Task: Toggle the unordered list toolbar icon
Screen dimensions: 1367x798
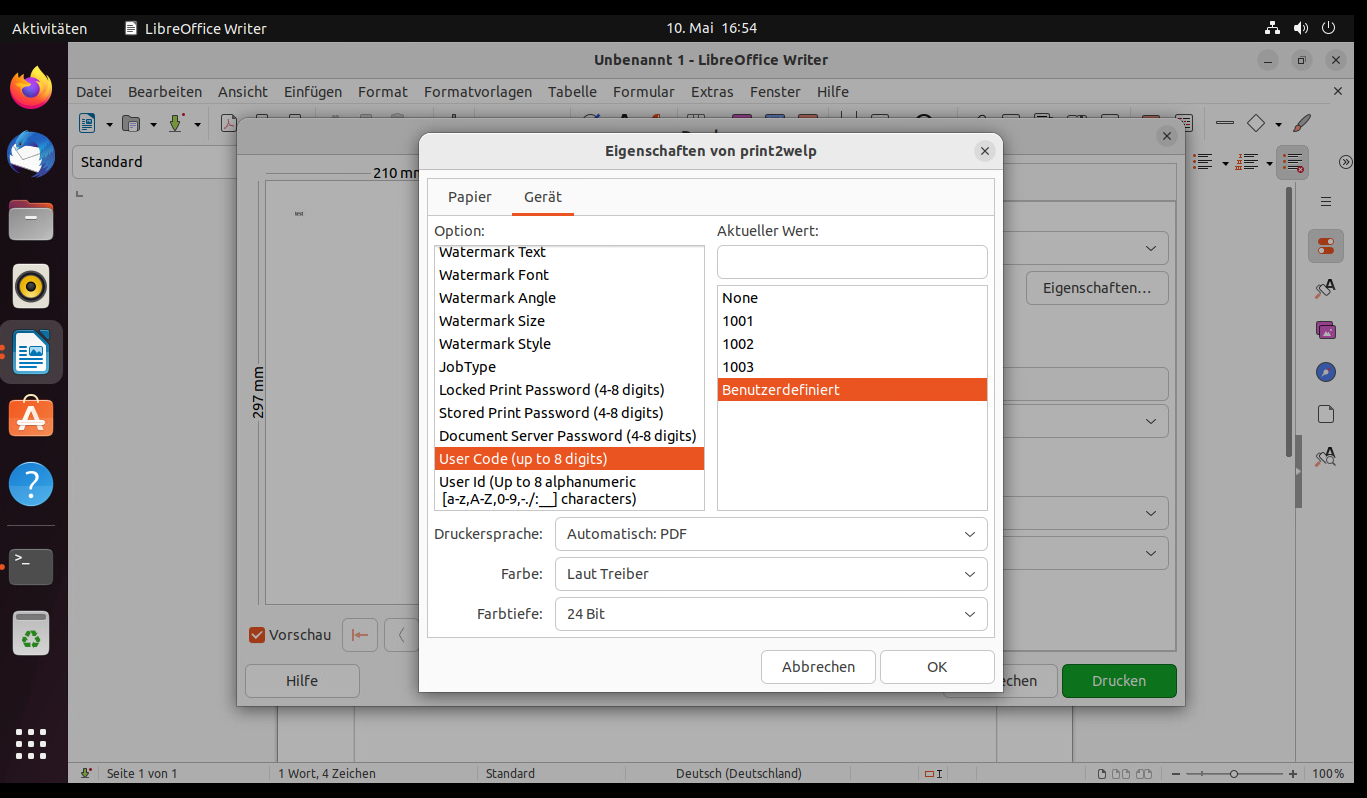Action: pos(1201,161)
